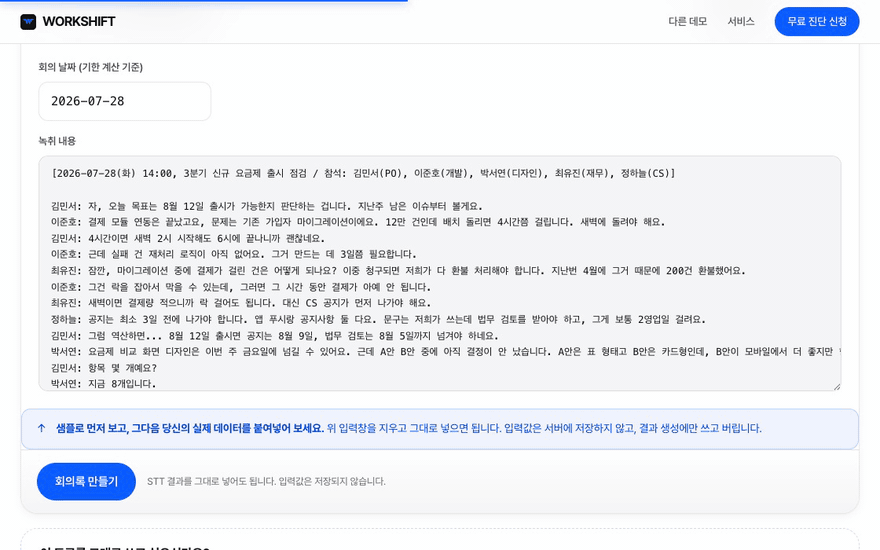Open the 다른 데모 menu item

[x=688, y=21]
